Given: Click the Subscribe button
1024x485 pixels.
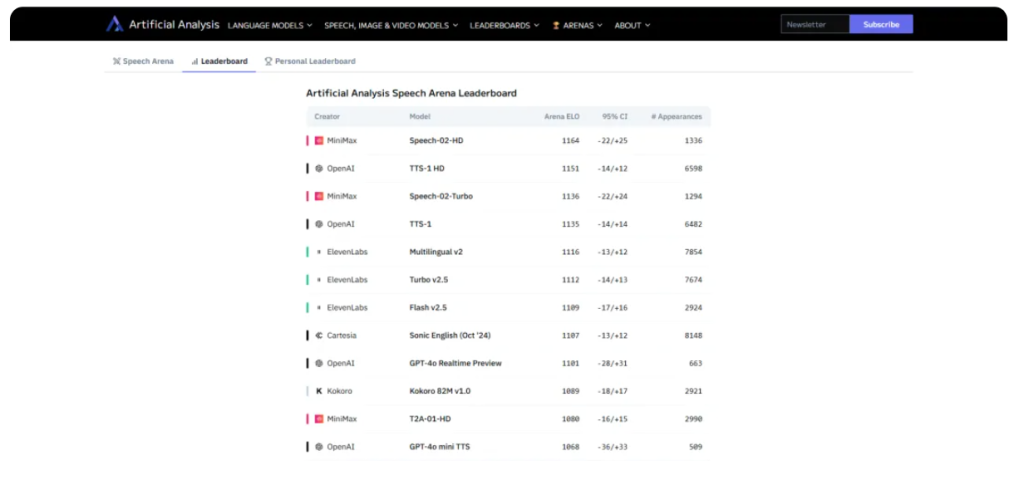Looking at the screenshot, I should (881, 24).
